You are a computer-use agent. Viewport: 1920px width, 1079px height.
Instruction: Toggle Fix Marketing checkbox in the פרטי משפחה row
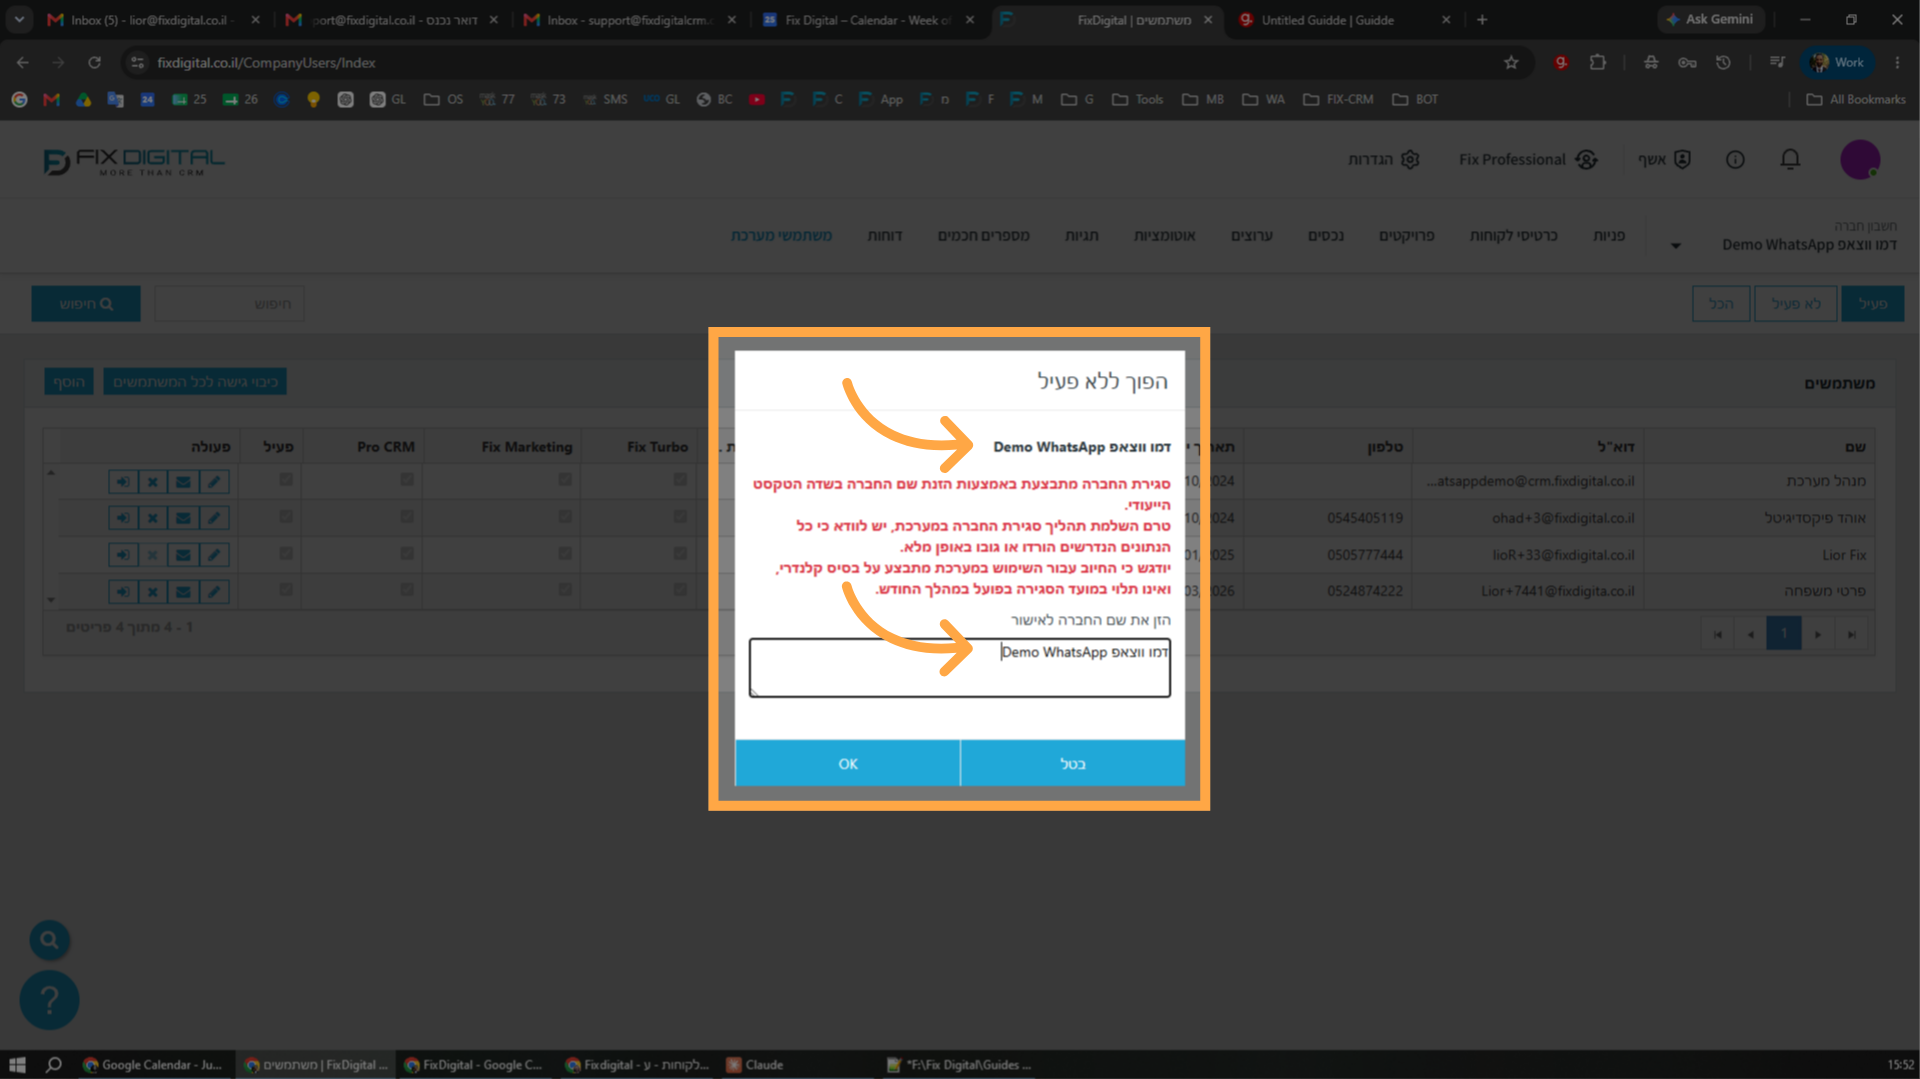coord(565,590)
